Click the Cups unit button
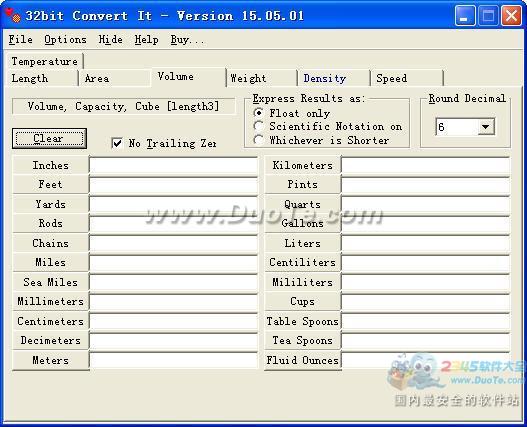 tap(302, 301)
